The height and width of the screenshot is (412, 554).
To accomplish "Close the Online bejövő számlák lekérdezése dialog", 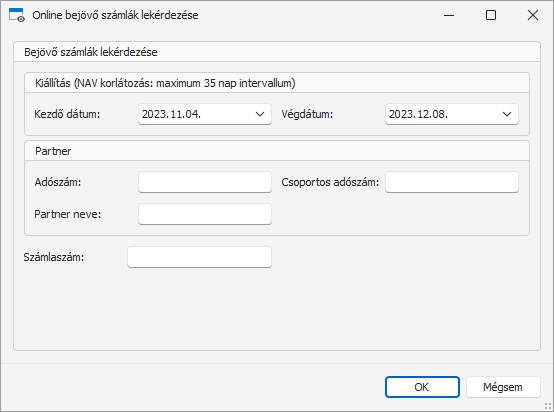I will click(532, 15).
